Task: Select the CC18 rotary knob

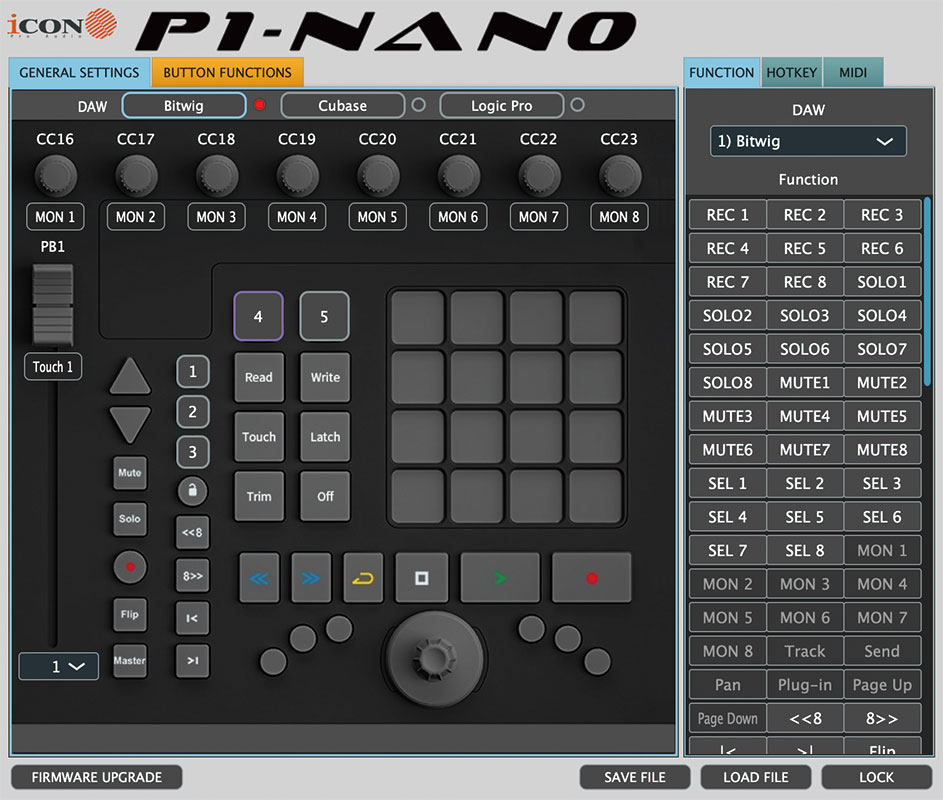Action: point(217,176)
